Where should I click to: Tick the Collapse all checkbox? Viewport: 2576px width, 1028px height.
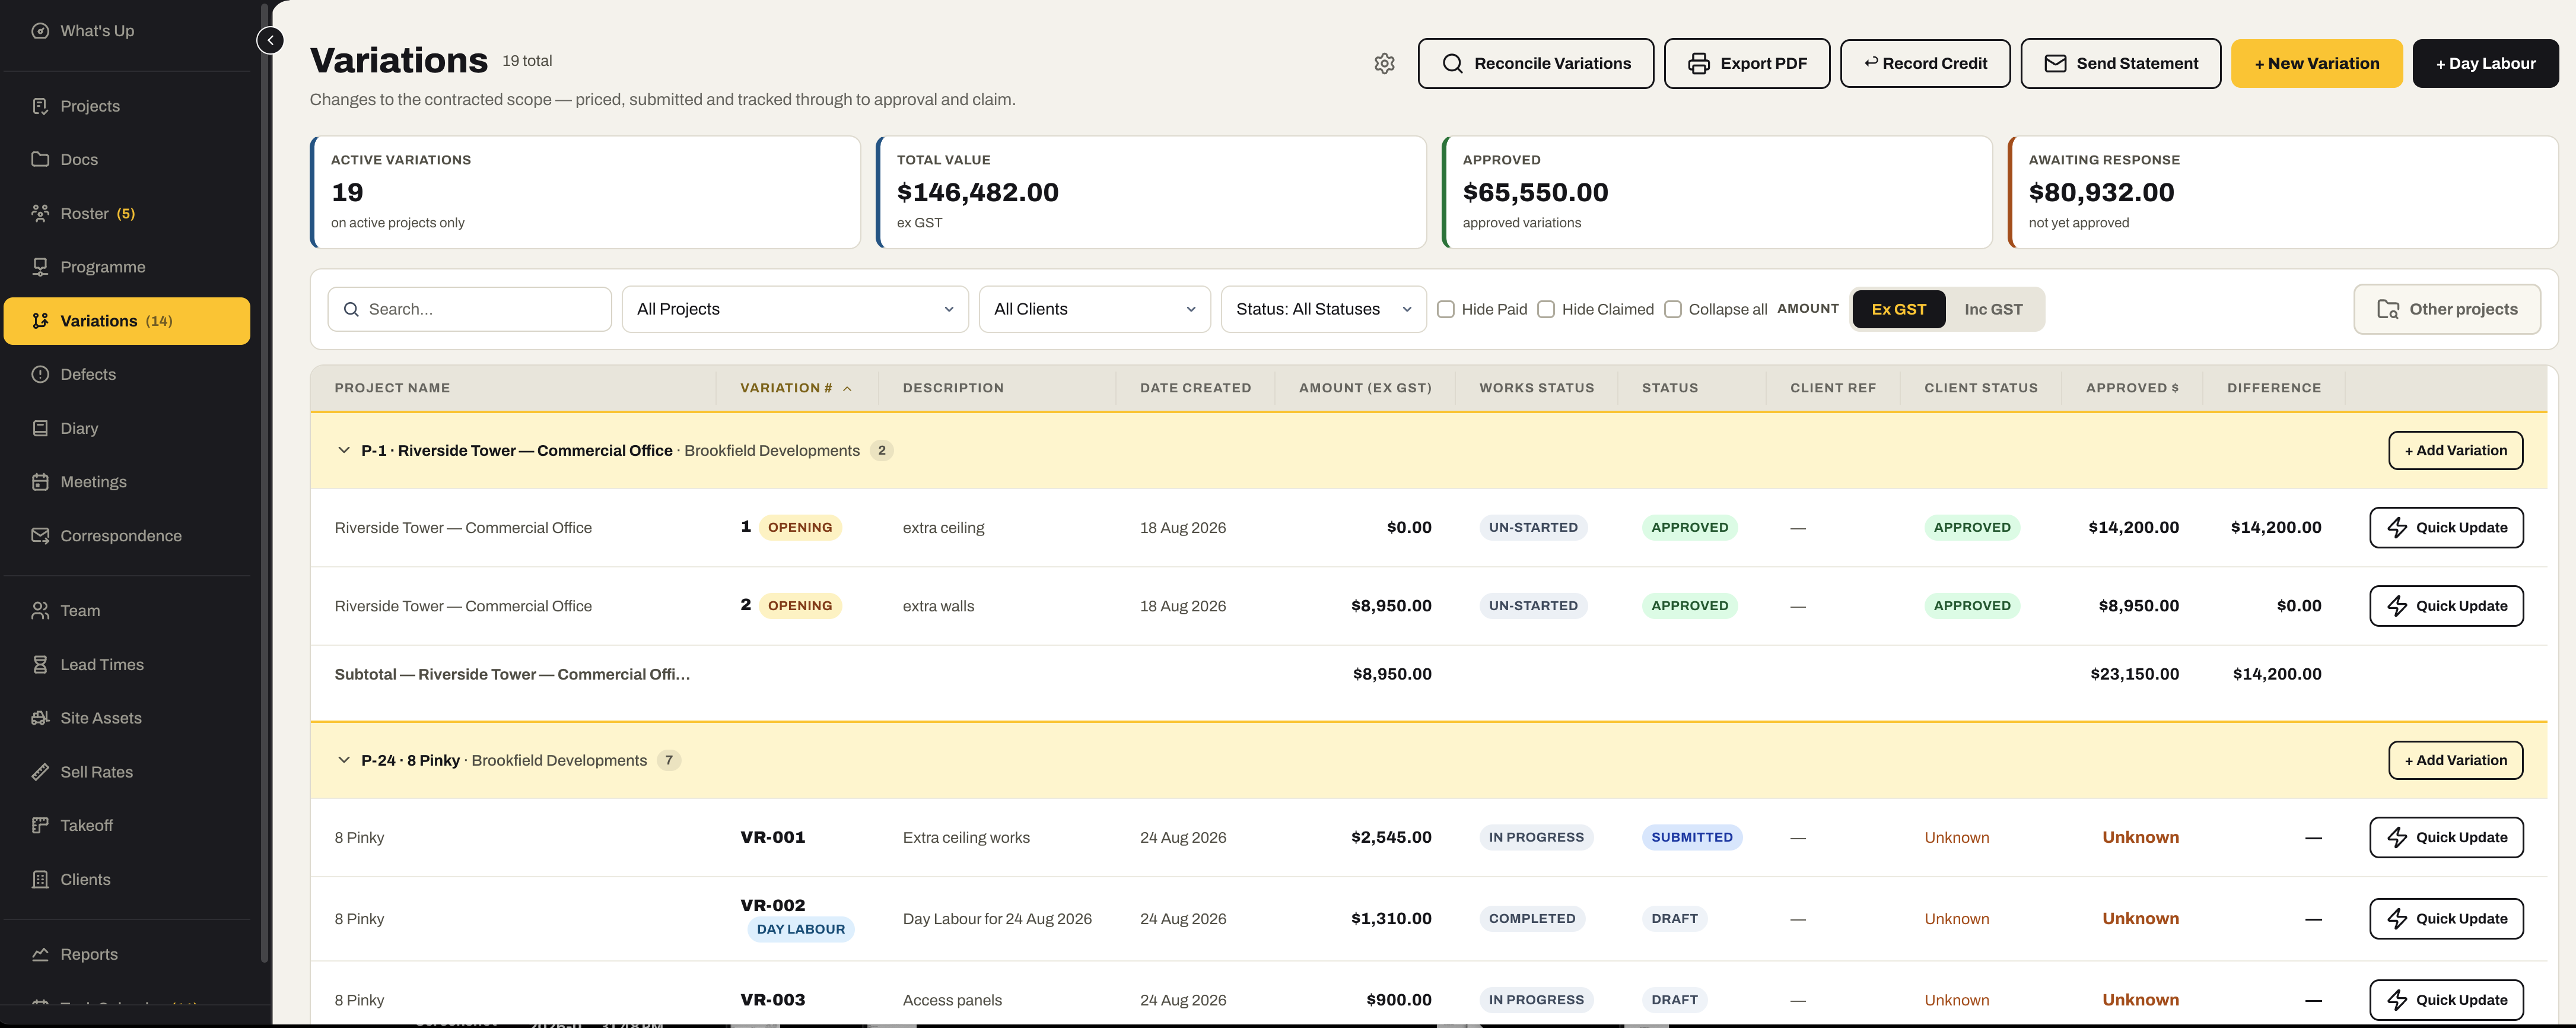pos(1672,309)
